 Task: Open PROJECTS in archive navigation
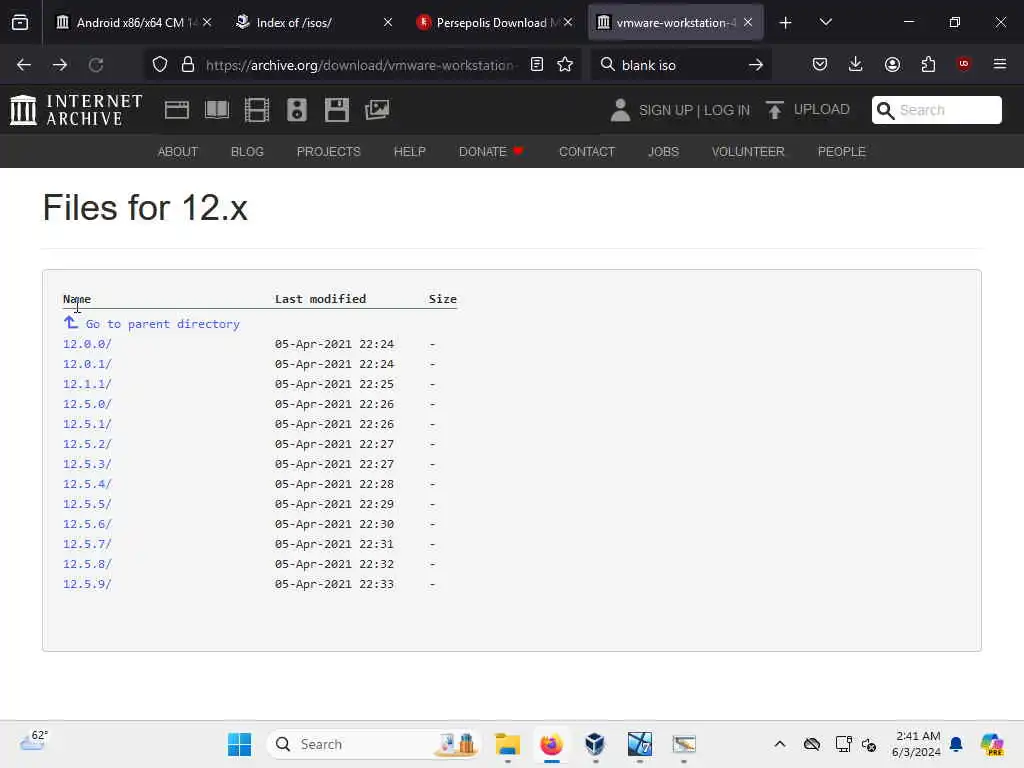coord(328,152)
